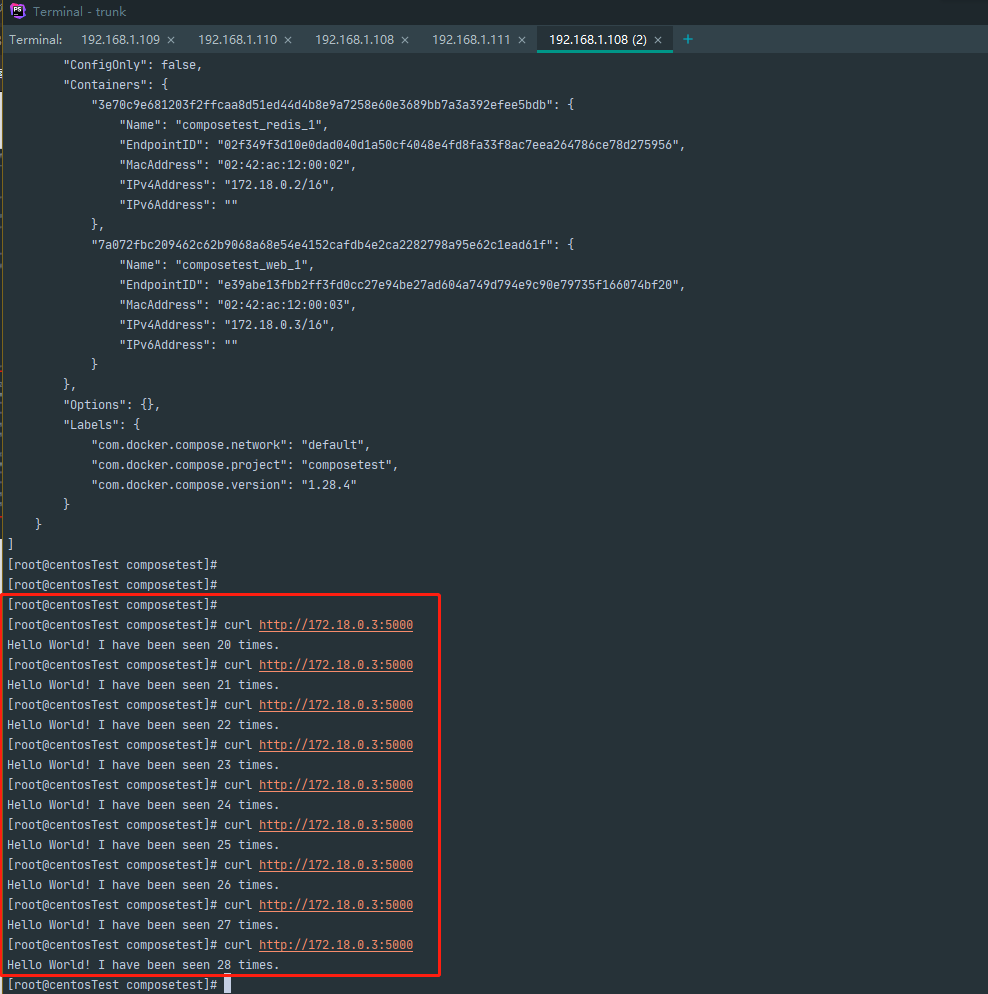Follow curl URL link preceding 'seen 22 times'
This screenshot has height=994, width=988.
pos(336,705)
